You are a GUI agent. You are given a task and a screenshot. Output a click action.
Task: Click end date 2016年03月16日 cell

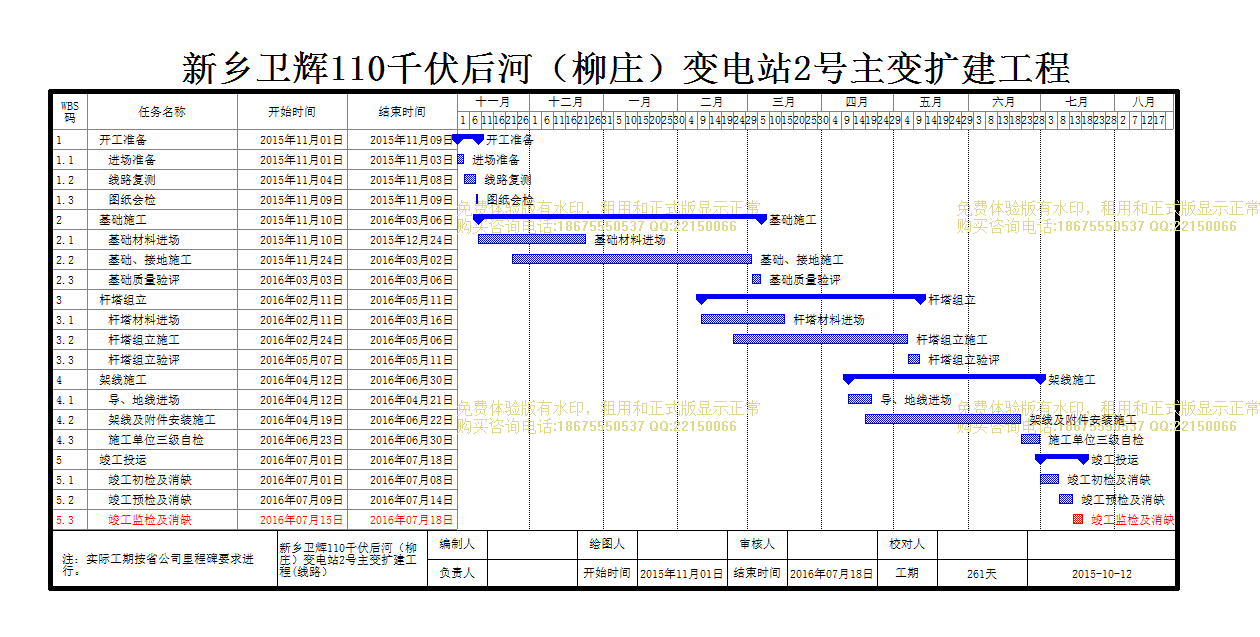tap(403, 320)
